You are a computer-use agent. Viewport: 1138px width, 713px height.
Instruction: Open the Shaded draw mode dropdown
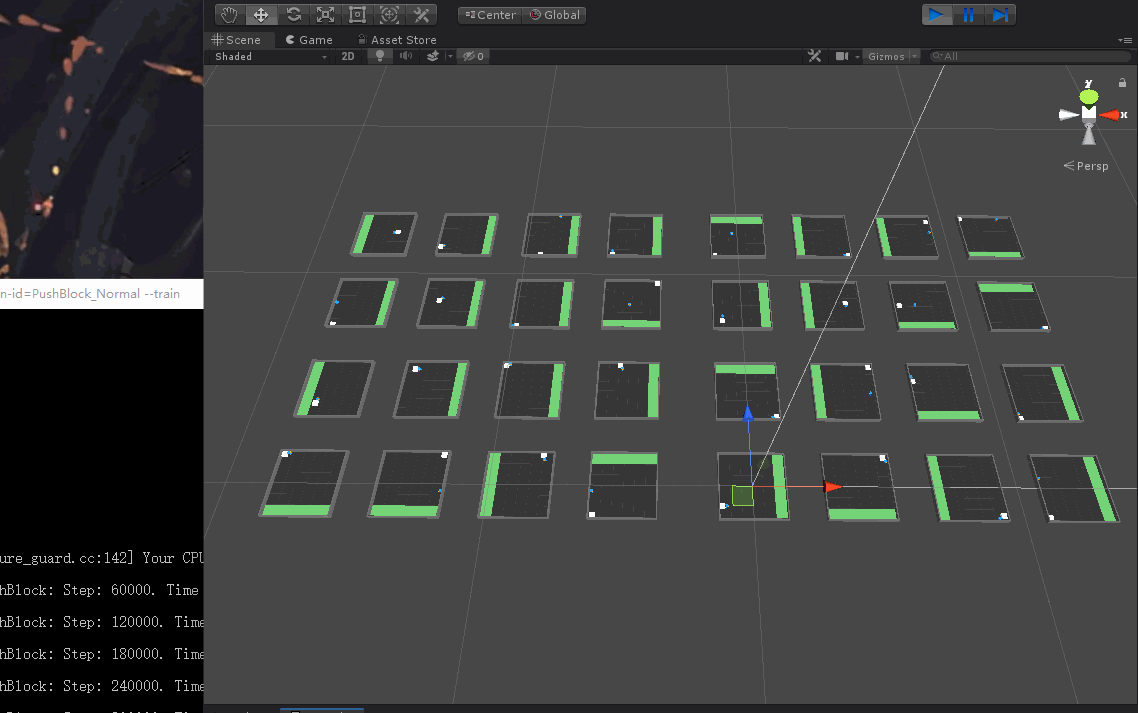270,57
